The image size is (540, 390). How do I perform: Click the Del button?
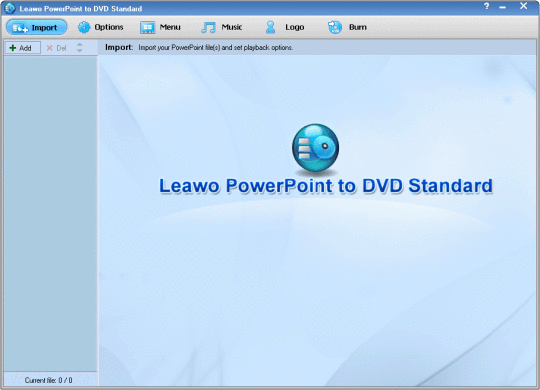56,48
